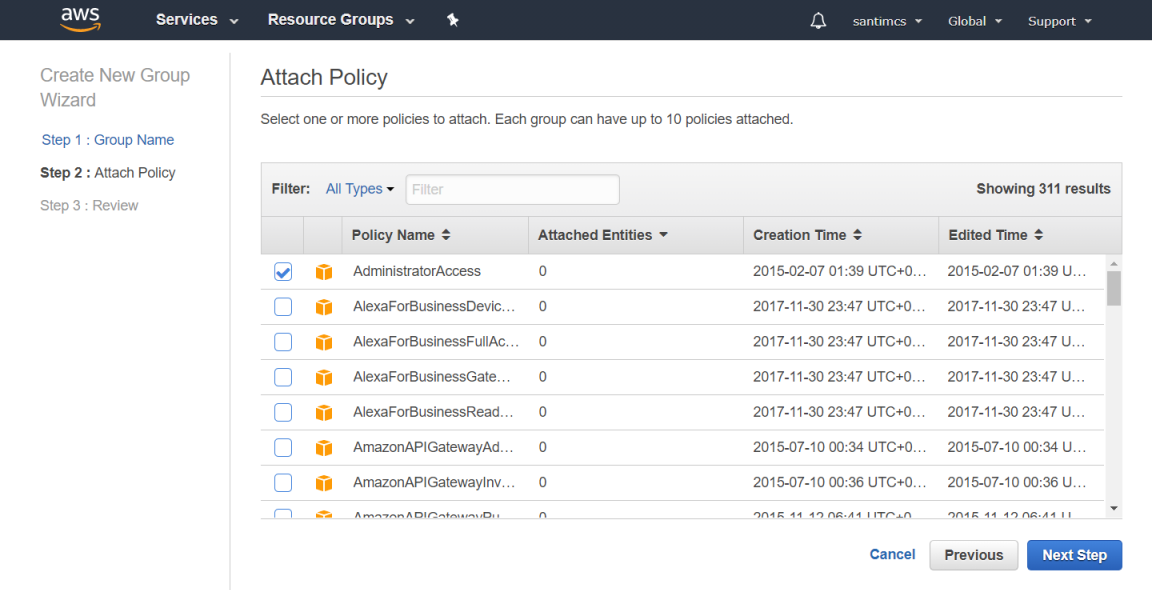The image size is (1152, 590).
Task: Sort by Edited Time column
Action: (996, 235)
